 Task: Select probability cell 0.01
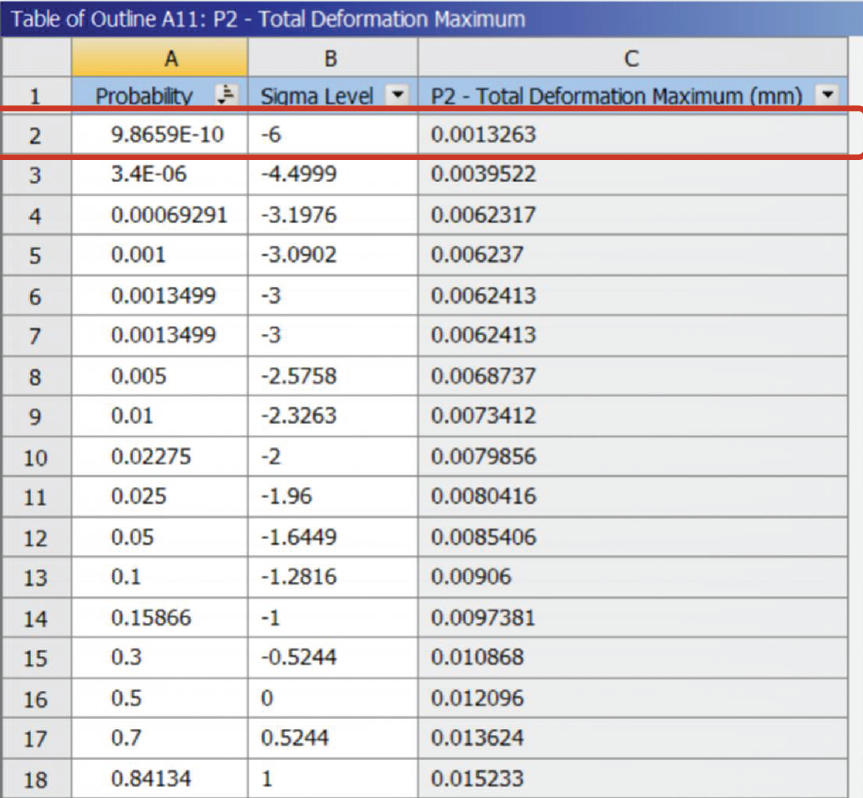160,416
